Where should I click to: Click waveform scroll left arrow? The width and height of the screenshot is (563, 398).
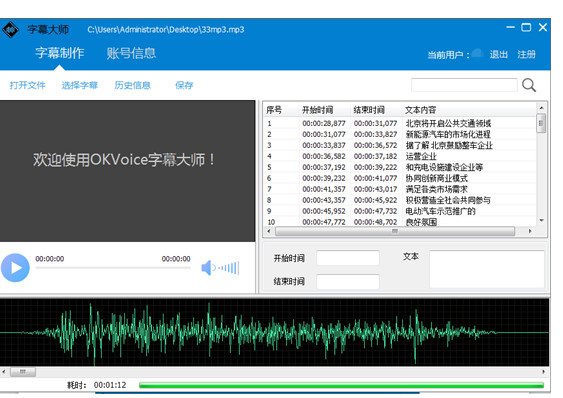[x=4, y=372]
